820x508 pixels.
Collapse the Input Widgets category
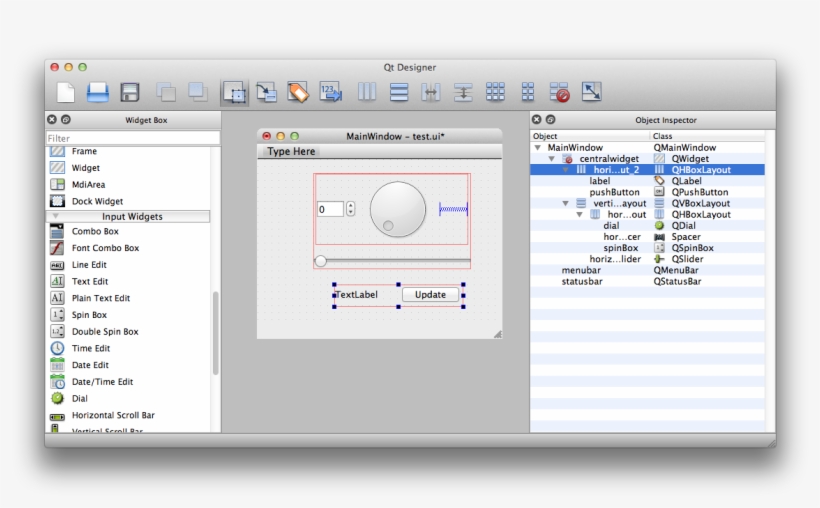(56, 216)
